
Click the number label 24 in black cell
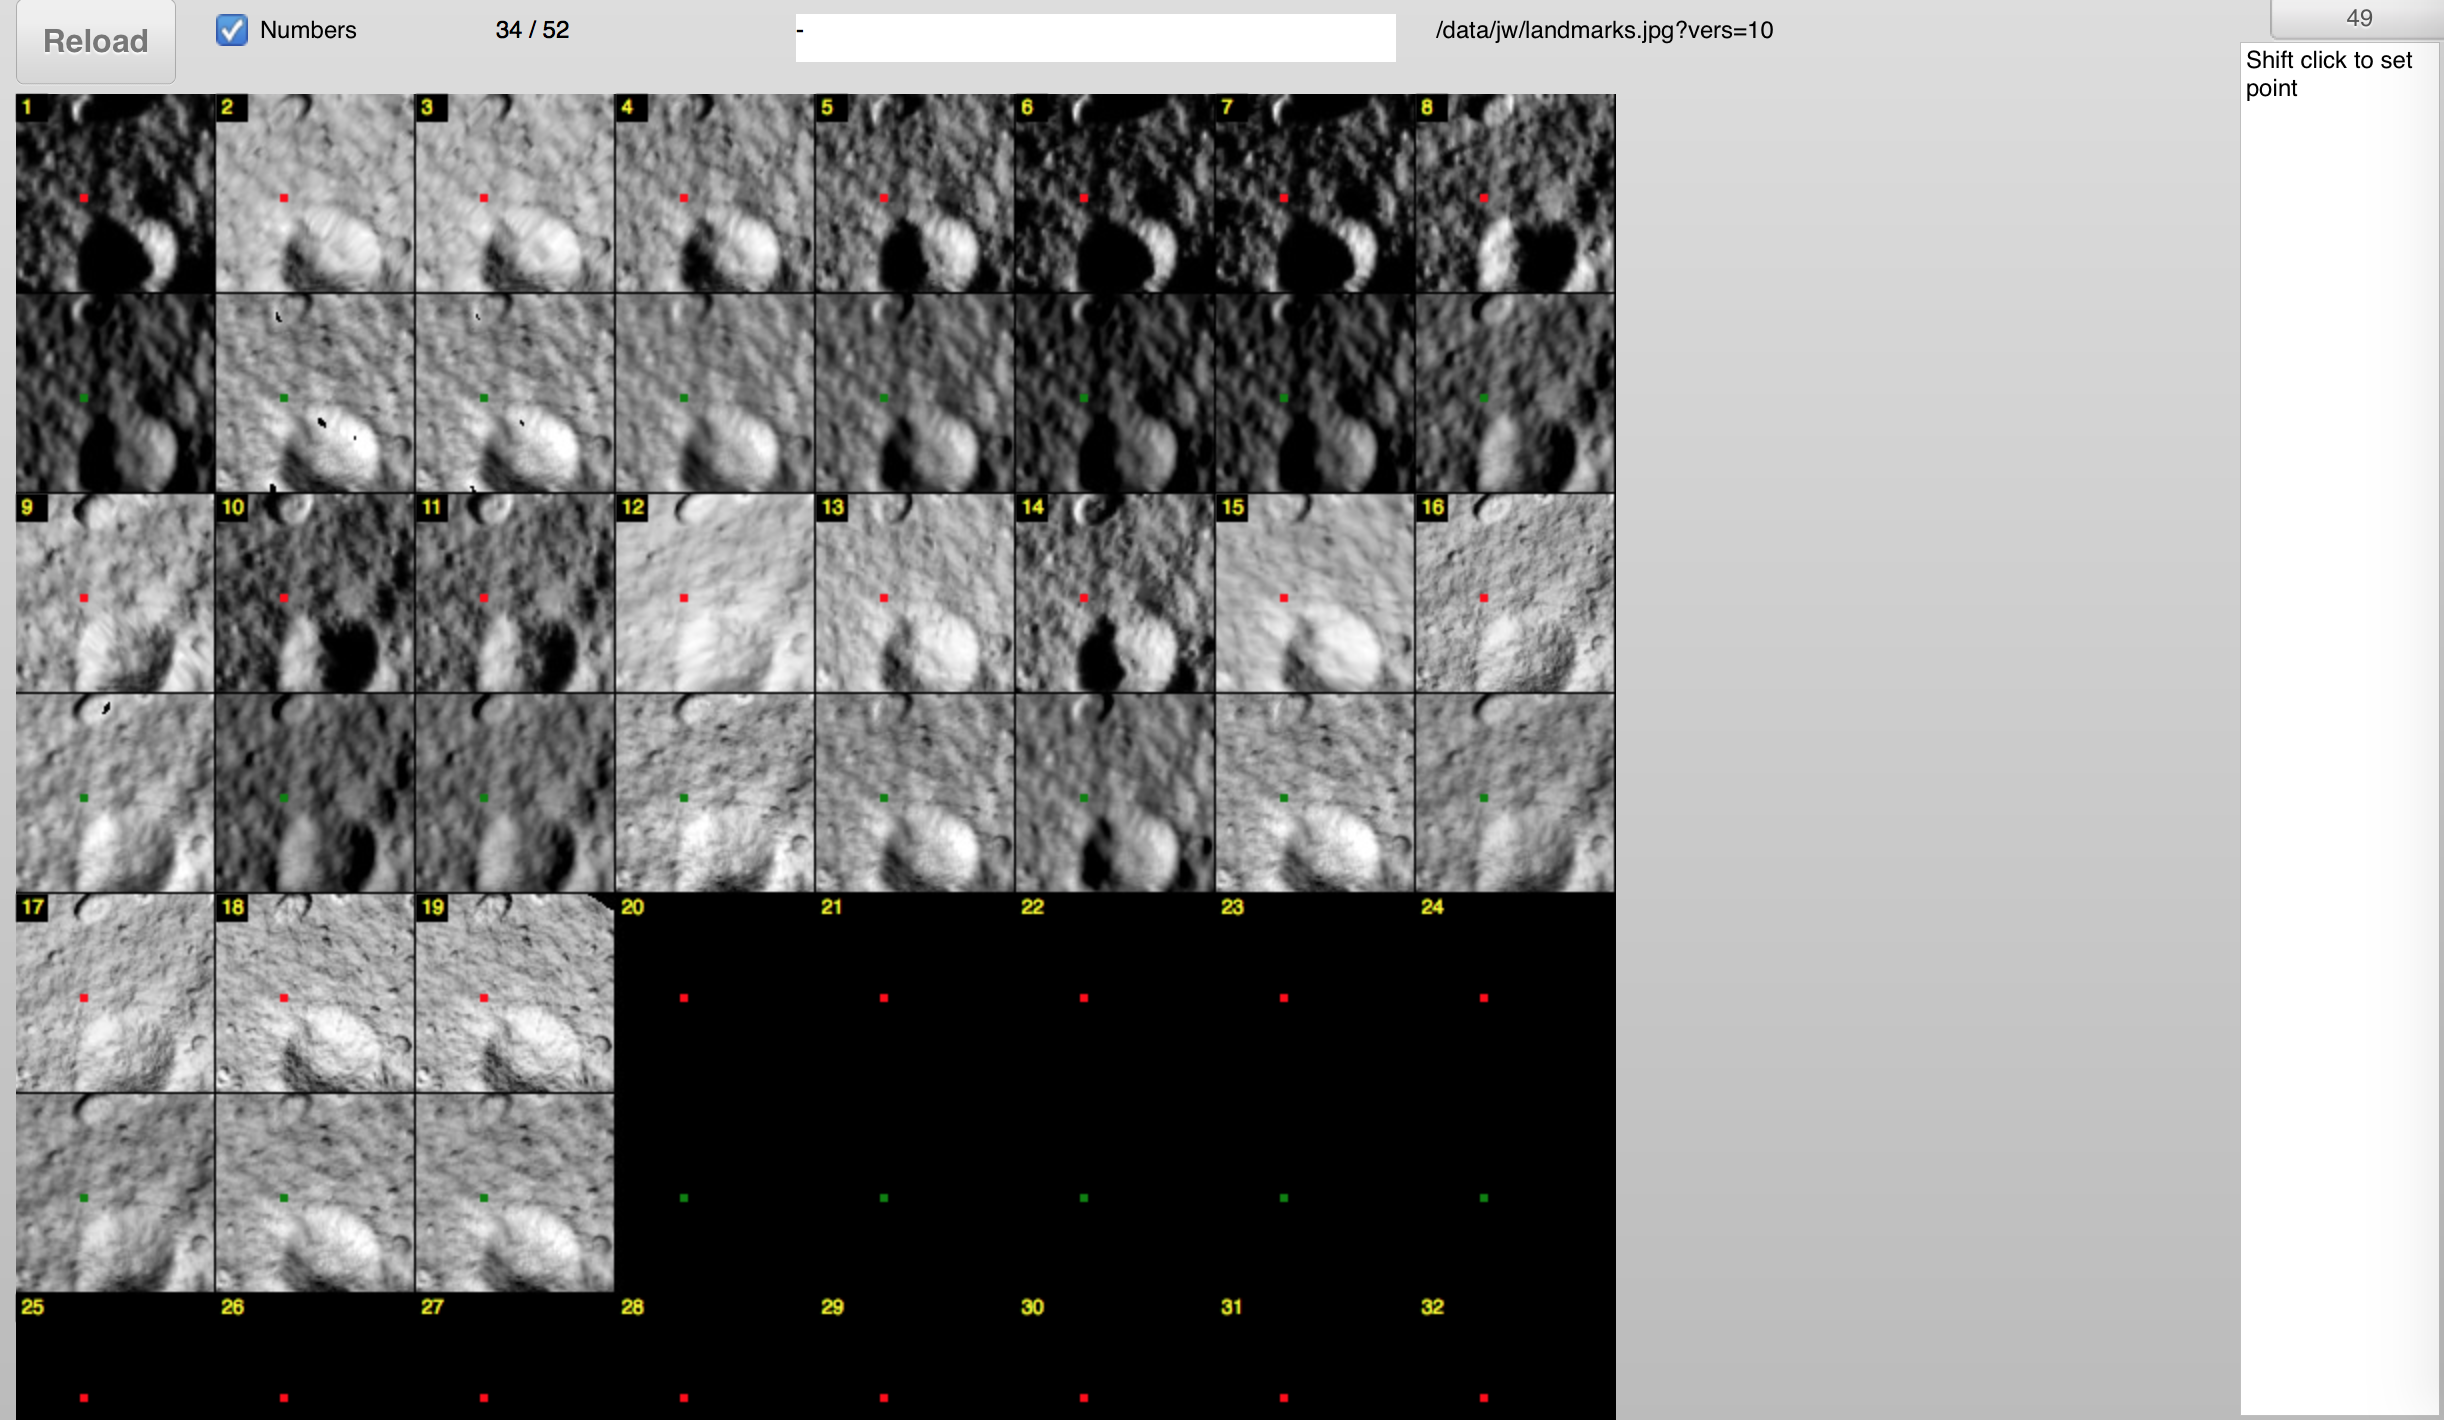click(x=1432, y=907)
